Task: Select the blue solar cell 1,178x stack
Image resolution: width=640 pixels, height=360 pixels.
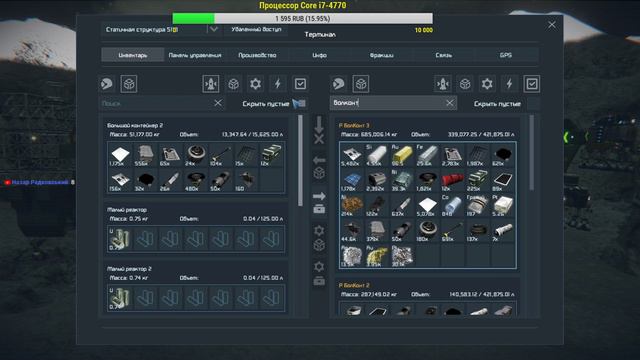Action: [x=351, y=180]
